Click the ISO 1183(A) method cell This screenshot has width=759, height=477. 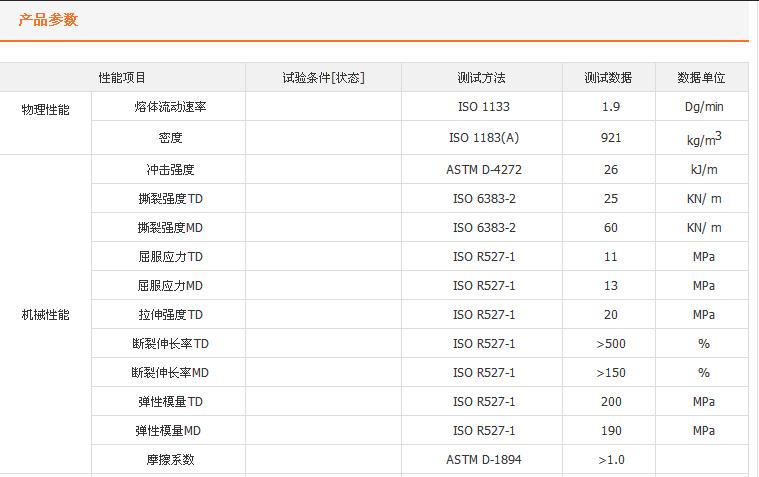click(483, 138)
